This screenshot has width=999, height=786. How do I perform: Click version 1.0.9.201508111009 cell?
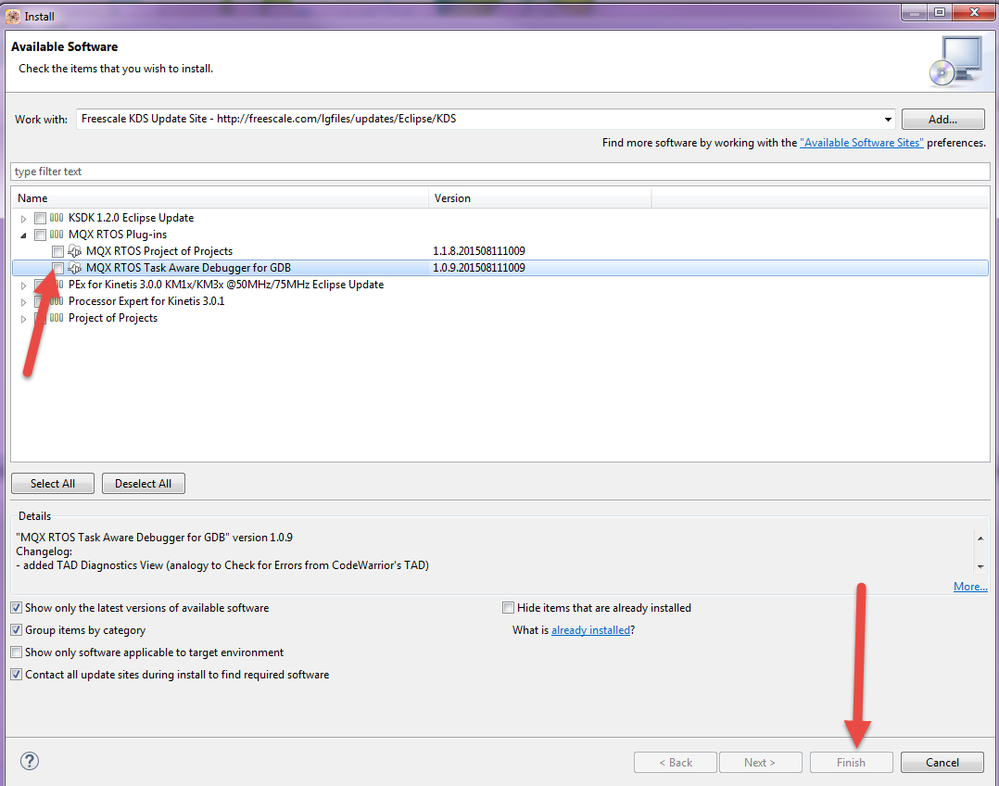point(479,268)
